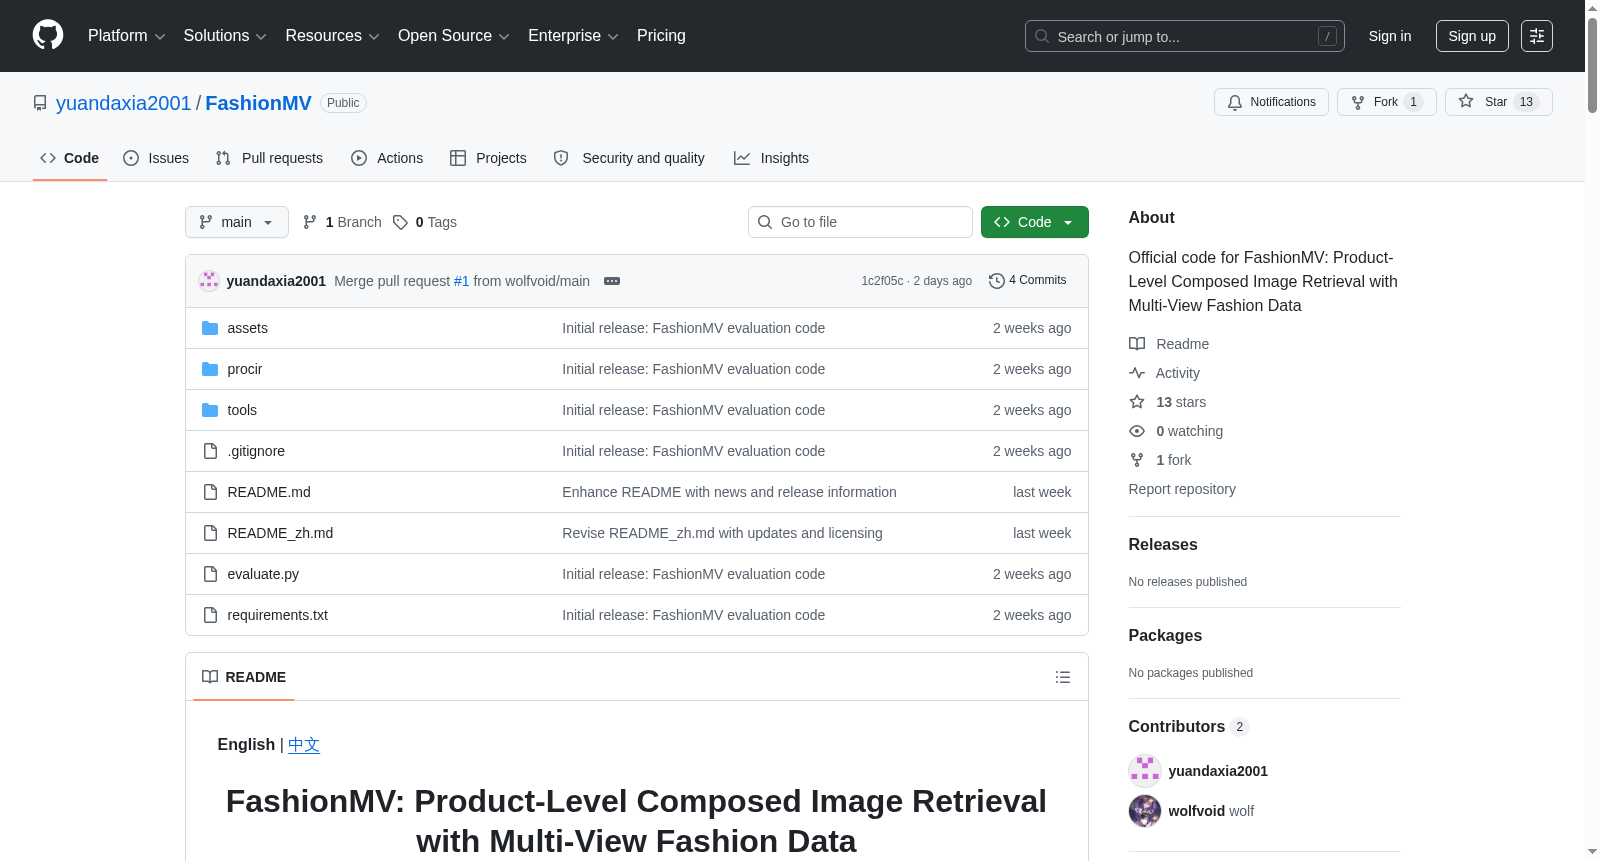This screenshot has width=1600, height=861.
Task: Switch README to 中文 version
Action: tap(304, 745)
